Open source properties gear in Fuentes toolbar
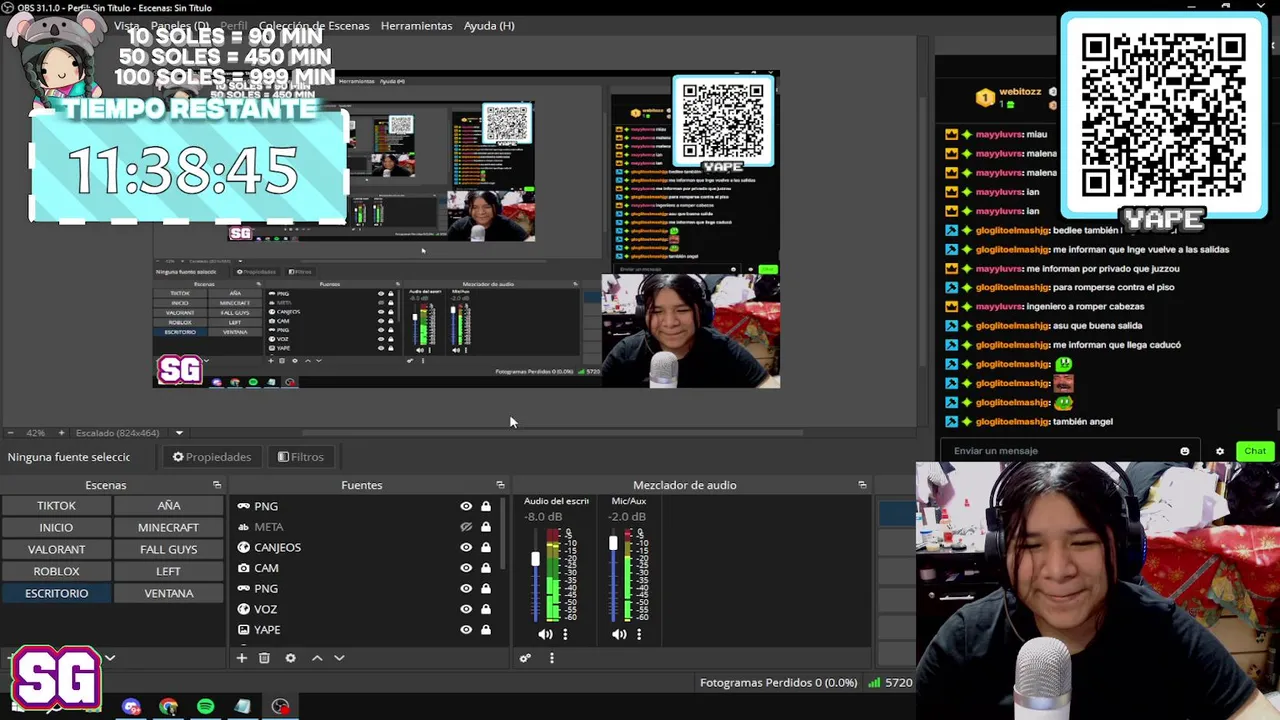1280x720 pixels. (x=290, y=658)
